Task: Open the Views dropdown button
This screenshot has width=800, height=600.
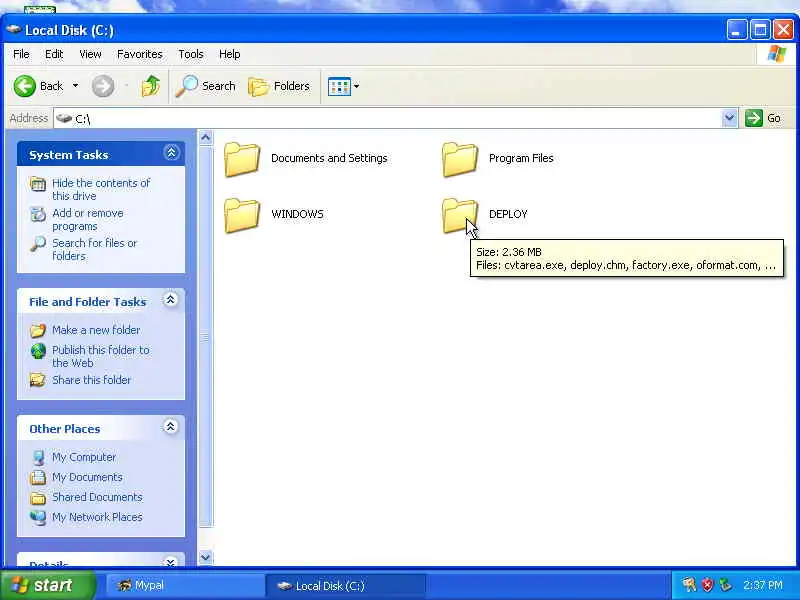Action: point(343,86)
